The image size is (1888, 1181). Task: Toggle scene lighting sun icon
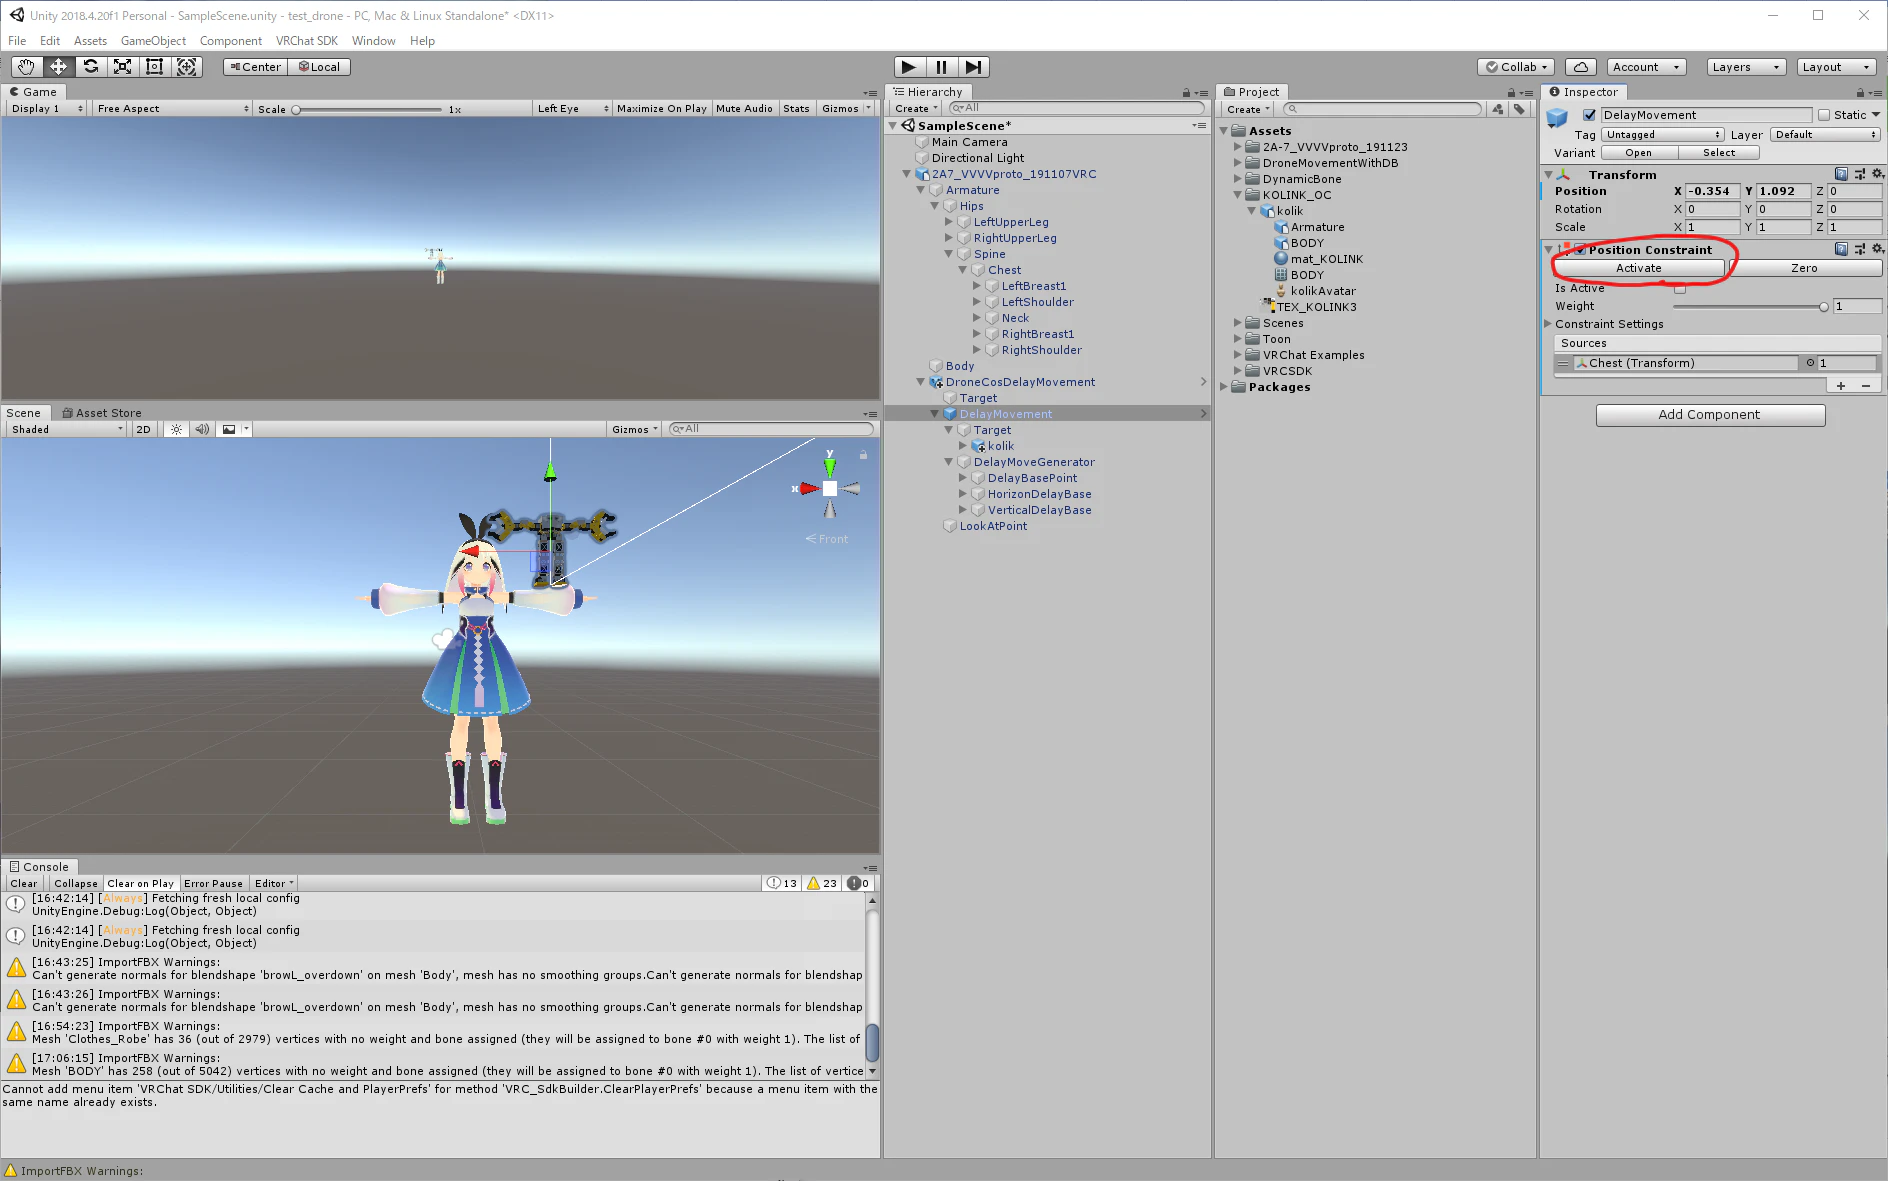coord(176,429)
